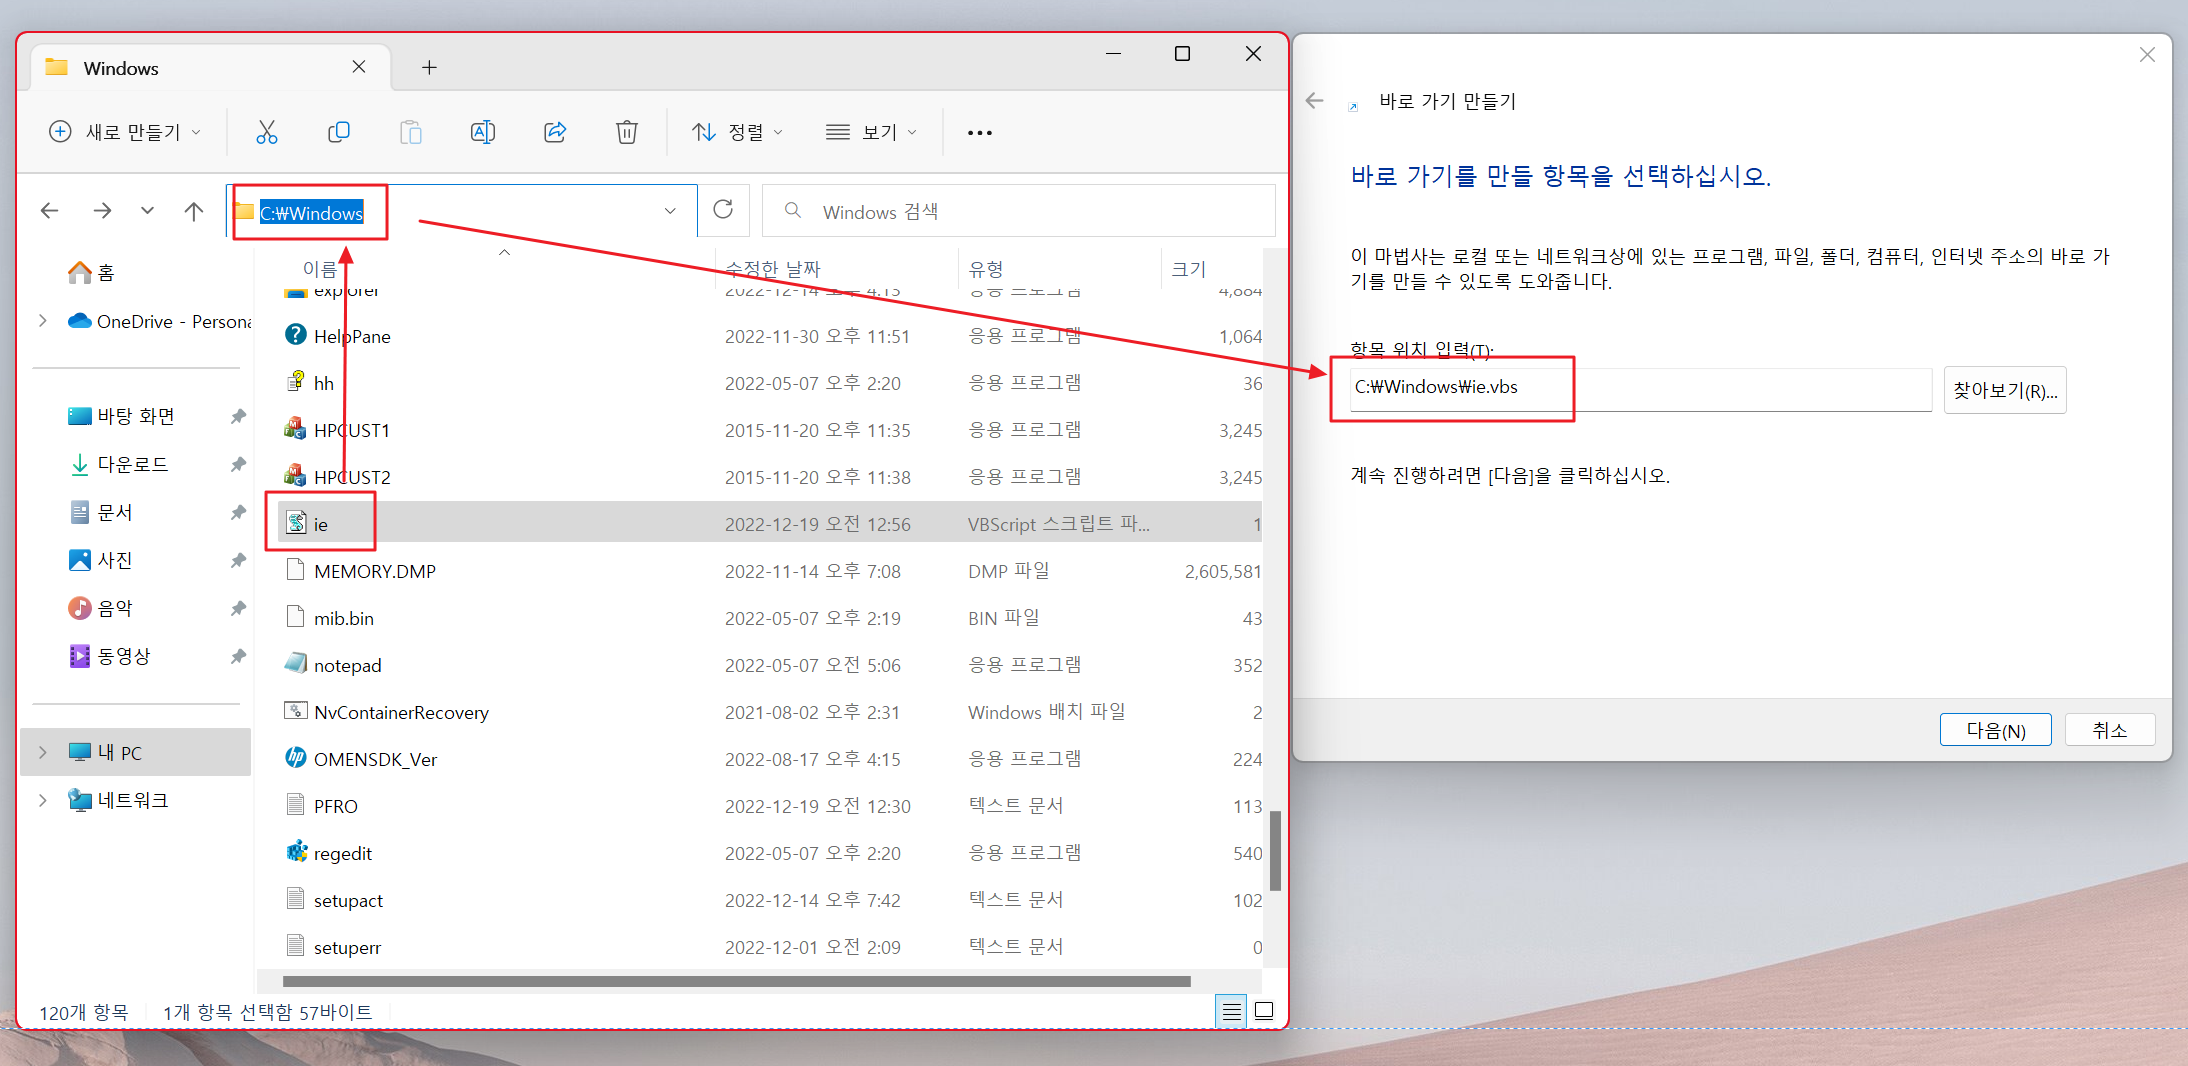Image resolution: width=2188 pixels, height=1066 pixels.
Task: Switch to details view icon in status bar
Action: [1232, 1011]
